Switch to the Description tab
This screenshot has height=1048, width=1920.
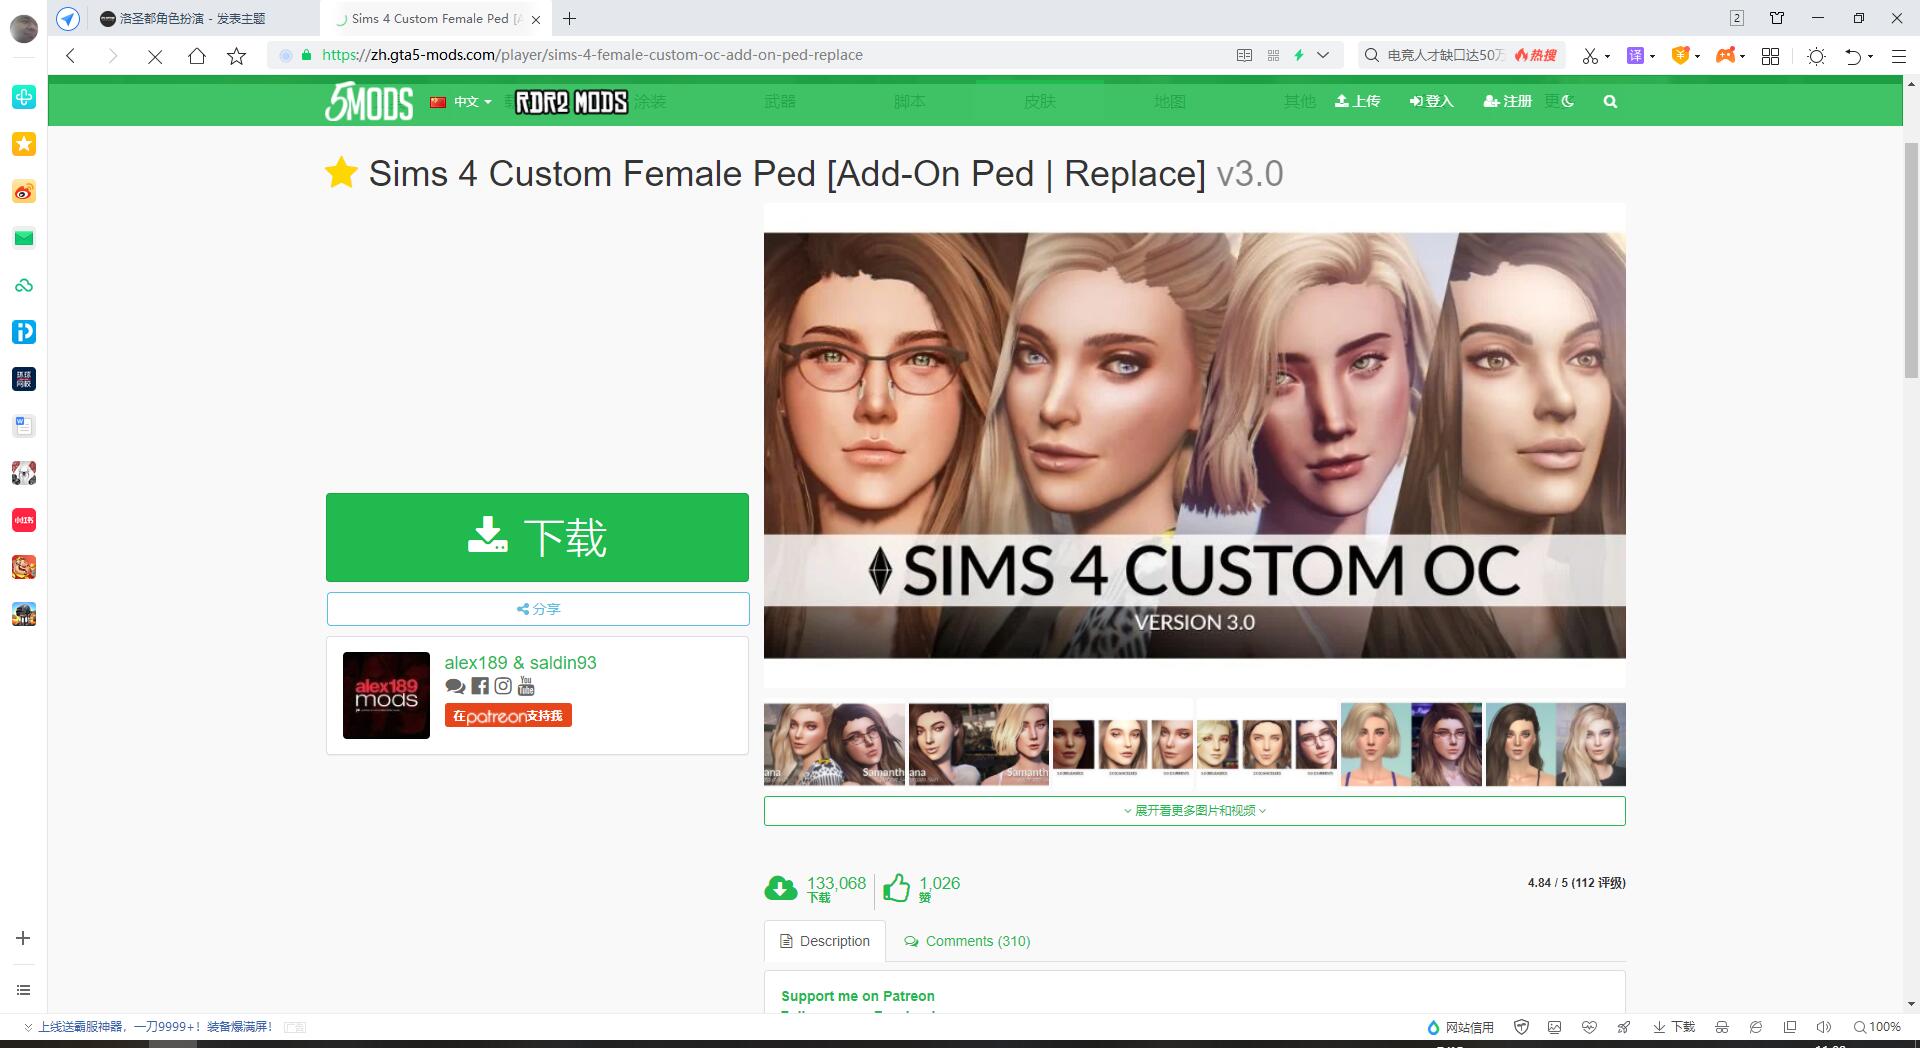click(x=825, y=941)
